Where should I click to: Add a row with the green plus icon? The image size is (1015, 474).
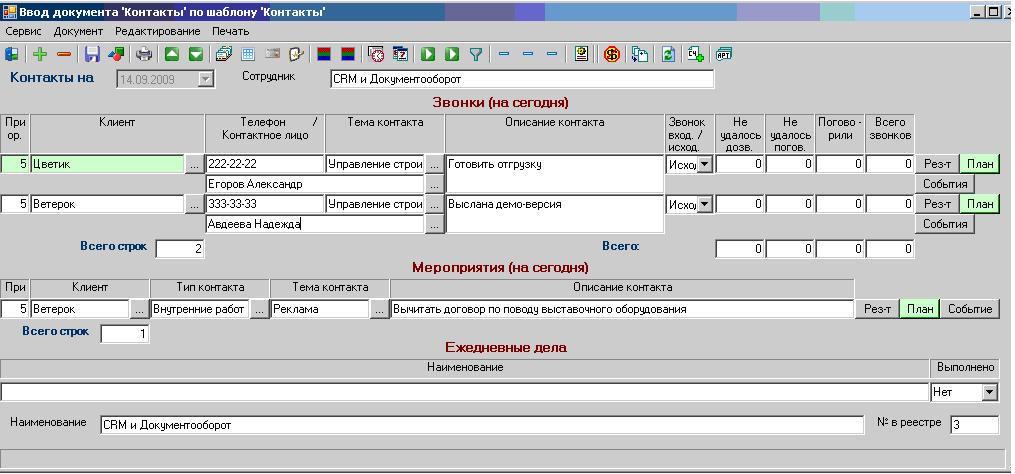[x=40, y=54]
